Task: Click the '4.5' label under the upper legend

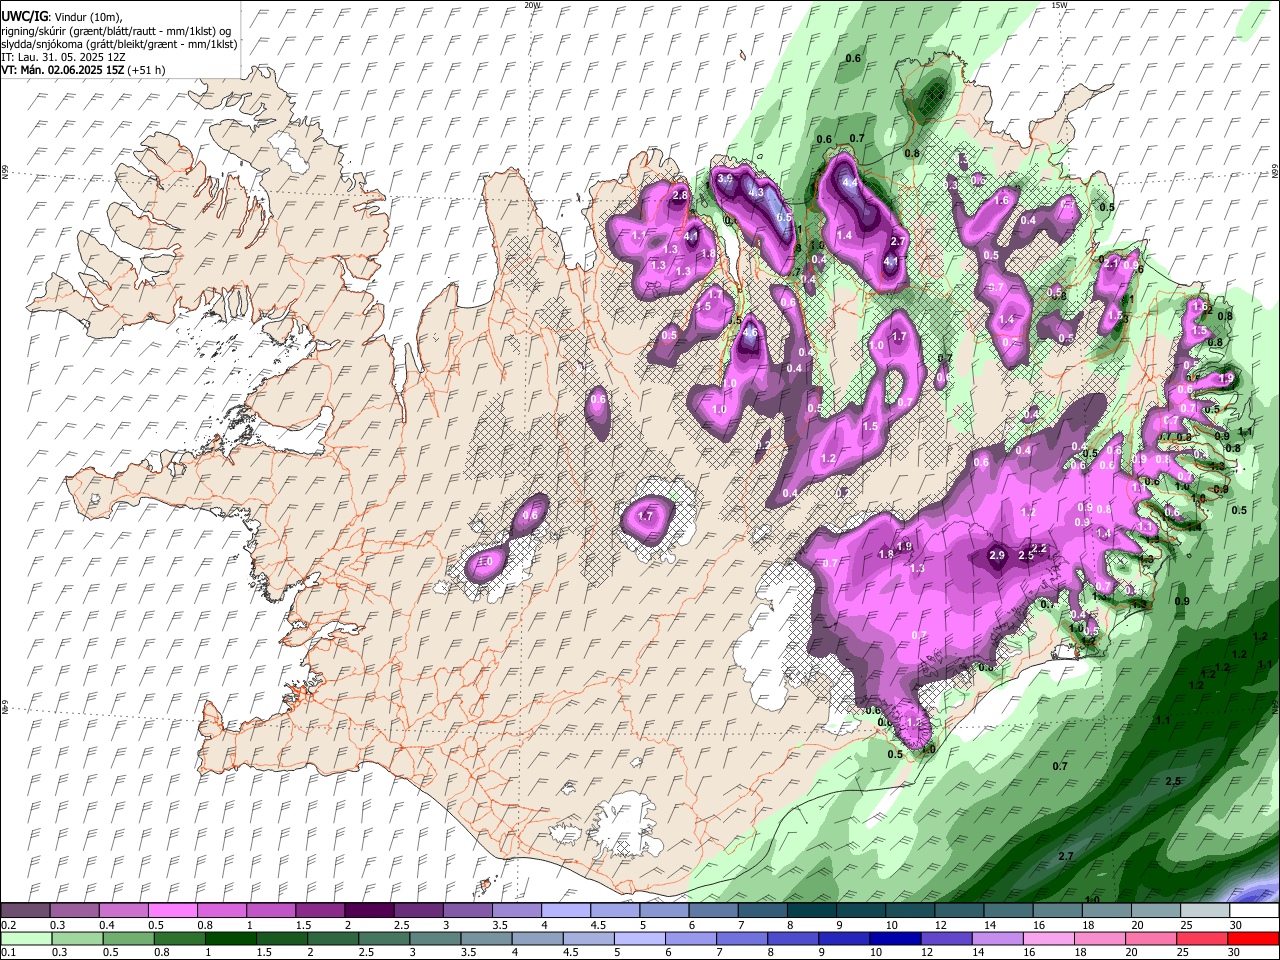Action: click(x=599, y=925)
